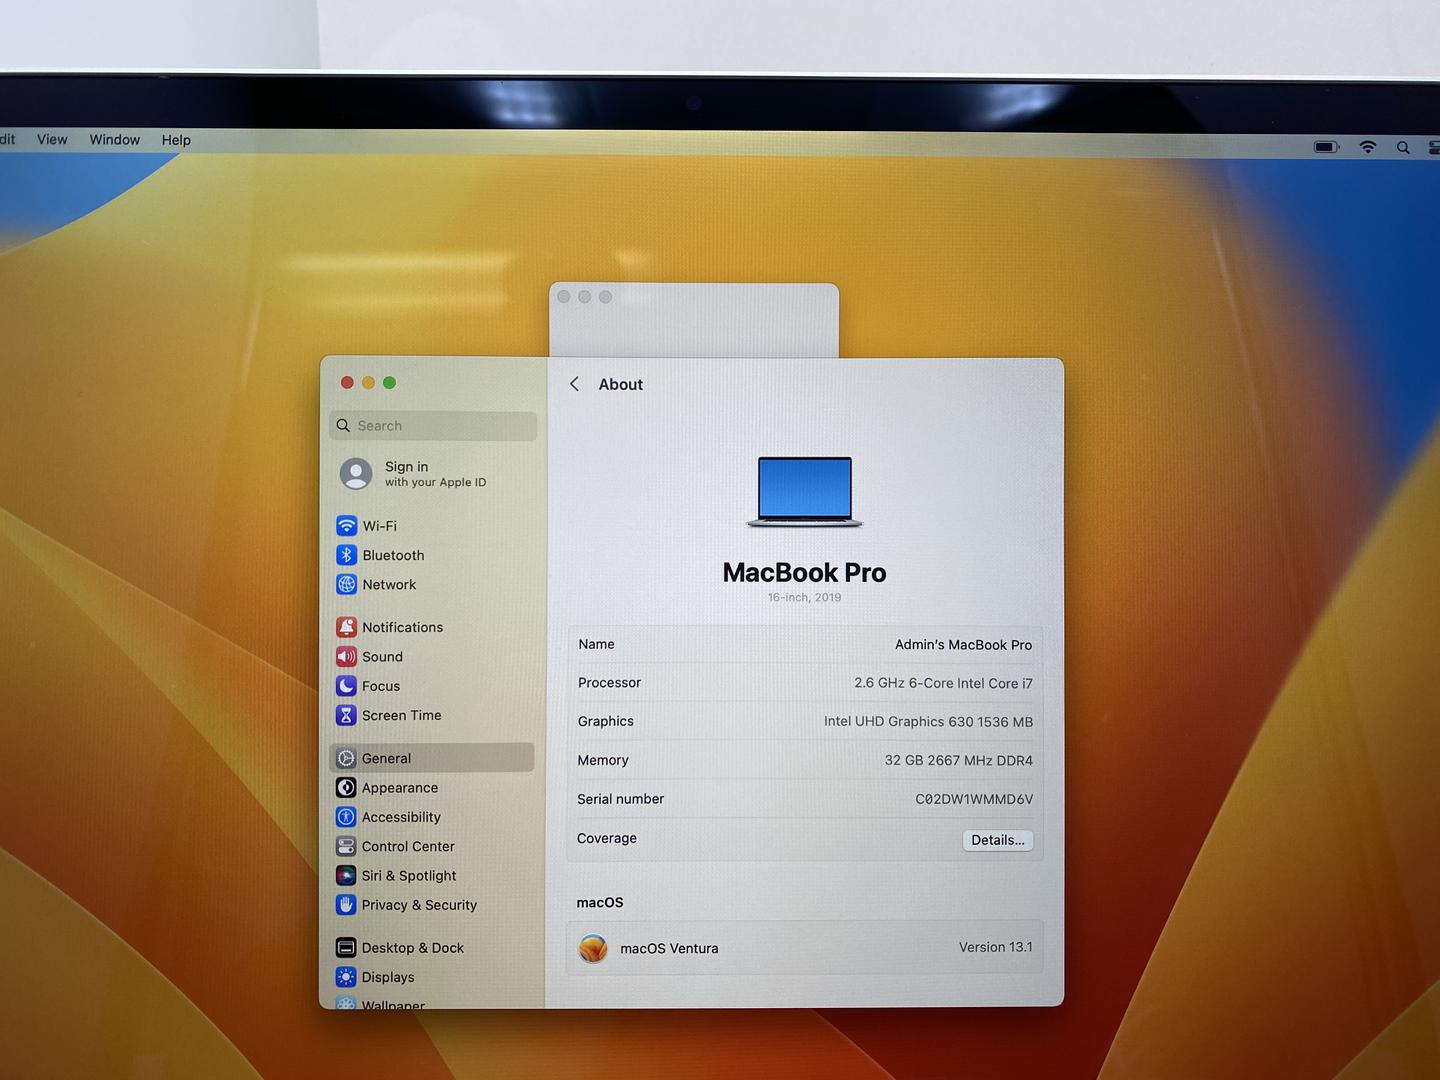Check the battery icon in menu bar
This screenshot has height=1080, width=1440.
[x=1326, y=147]
